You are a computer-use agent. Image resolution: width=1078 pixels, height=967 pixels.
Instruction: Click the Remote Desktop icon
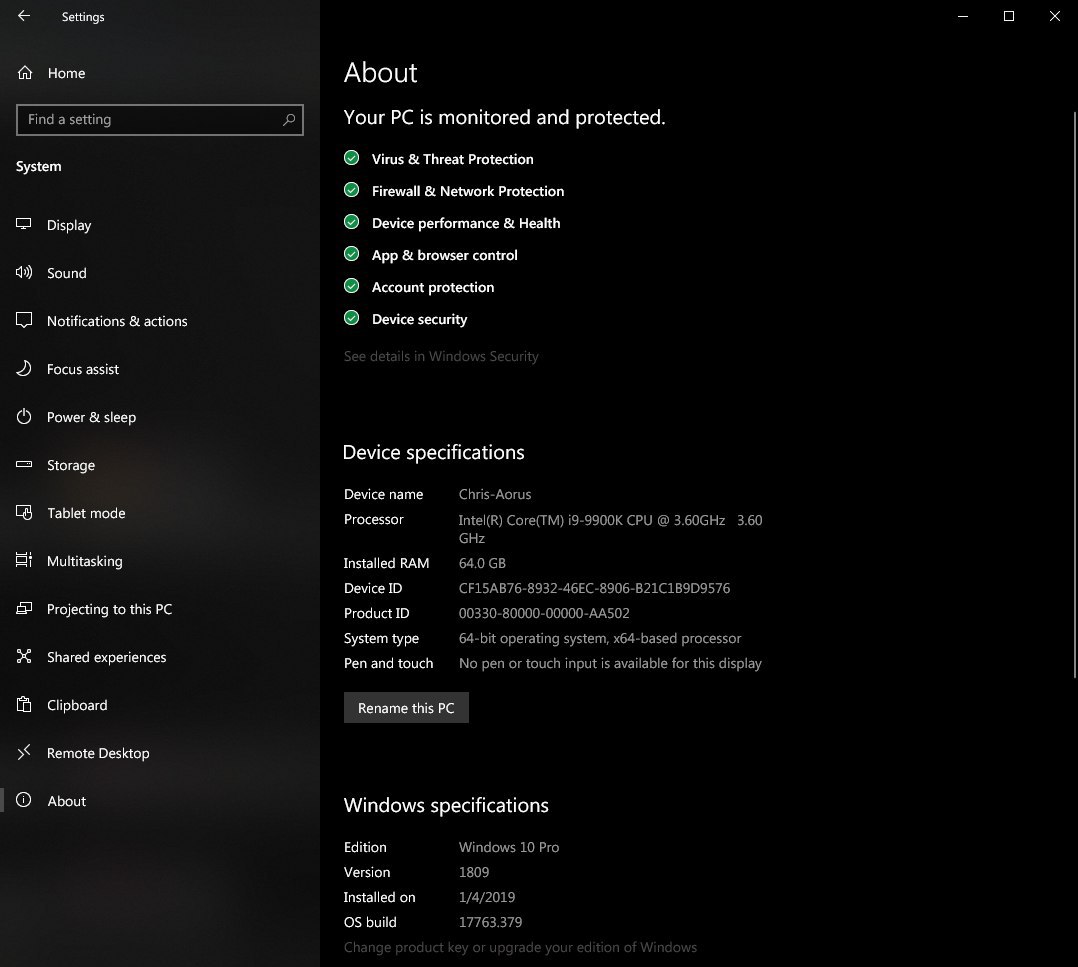pos(24,753)
